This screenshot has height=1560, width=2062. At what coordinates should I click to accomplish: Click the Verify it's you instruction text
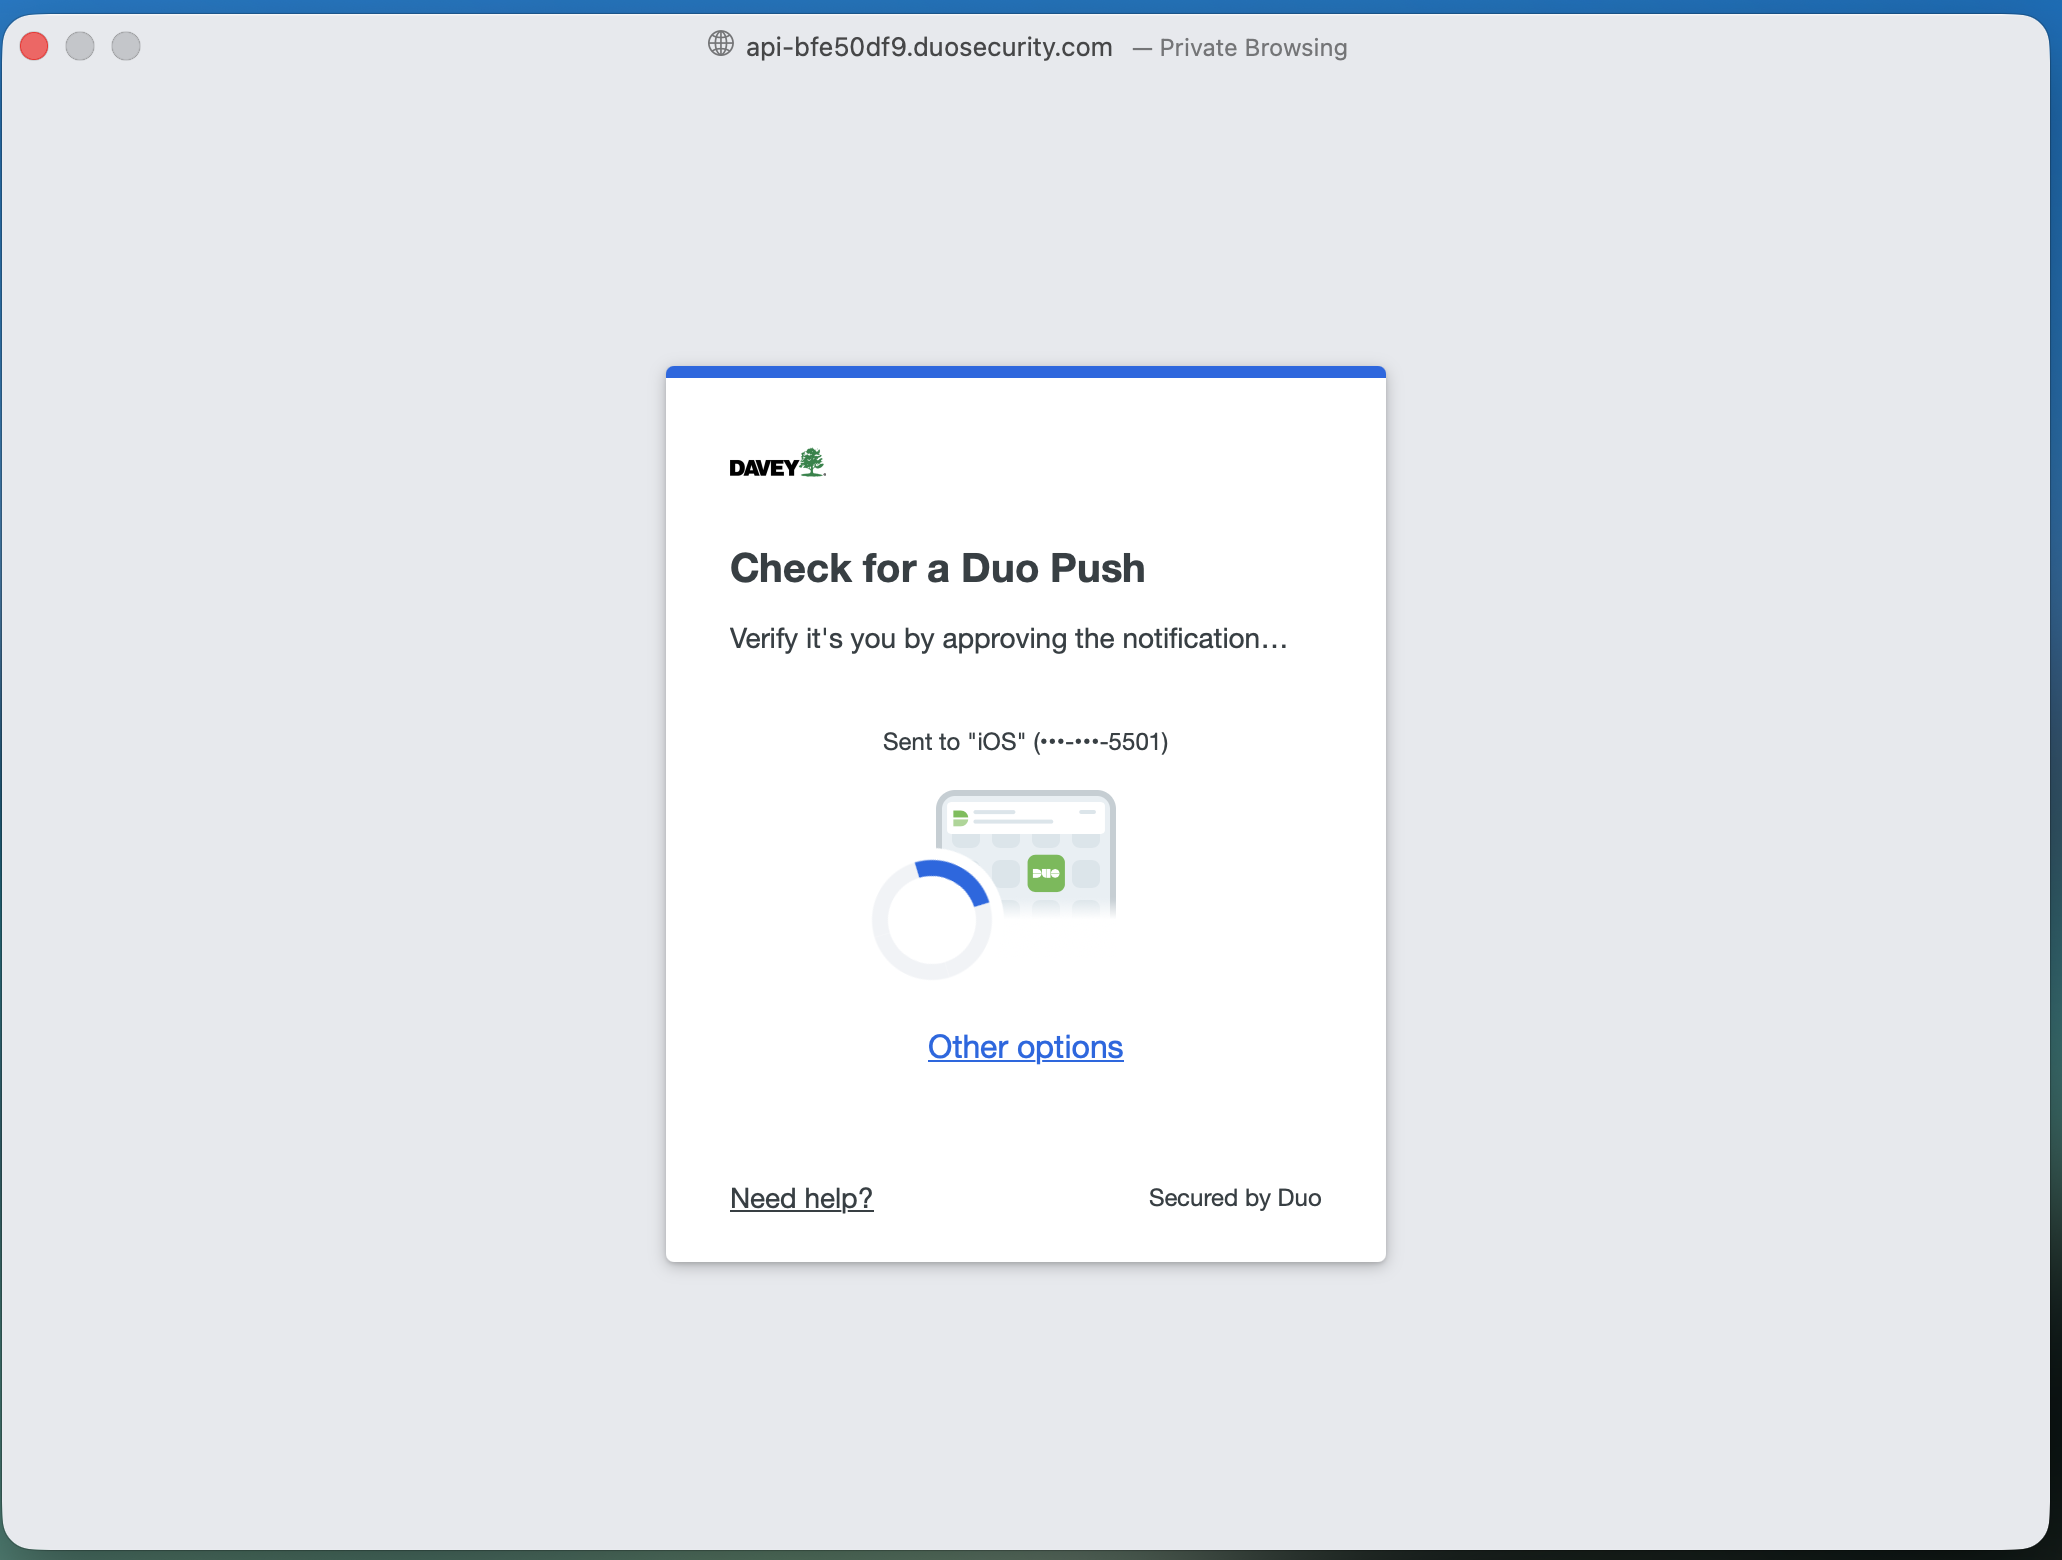tap(1008, 639)
